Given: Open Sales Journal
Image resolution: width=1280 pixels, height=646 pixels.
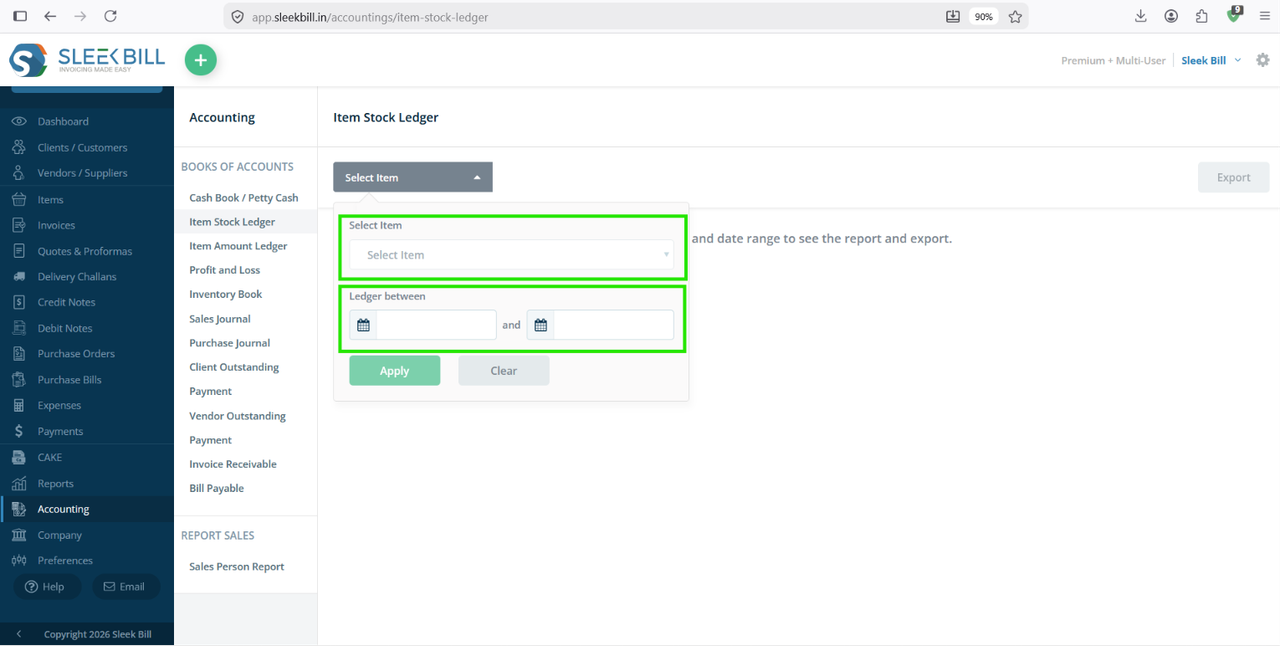Looking at the screenshot, I should (x=220, y=319).
